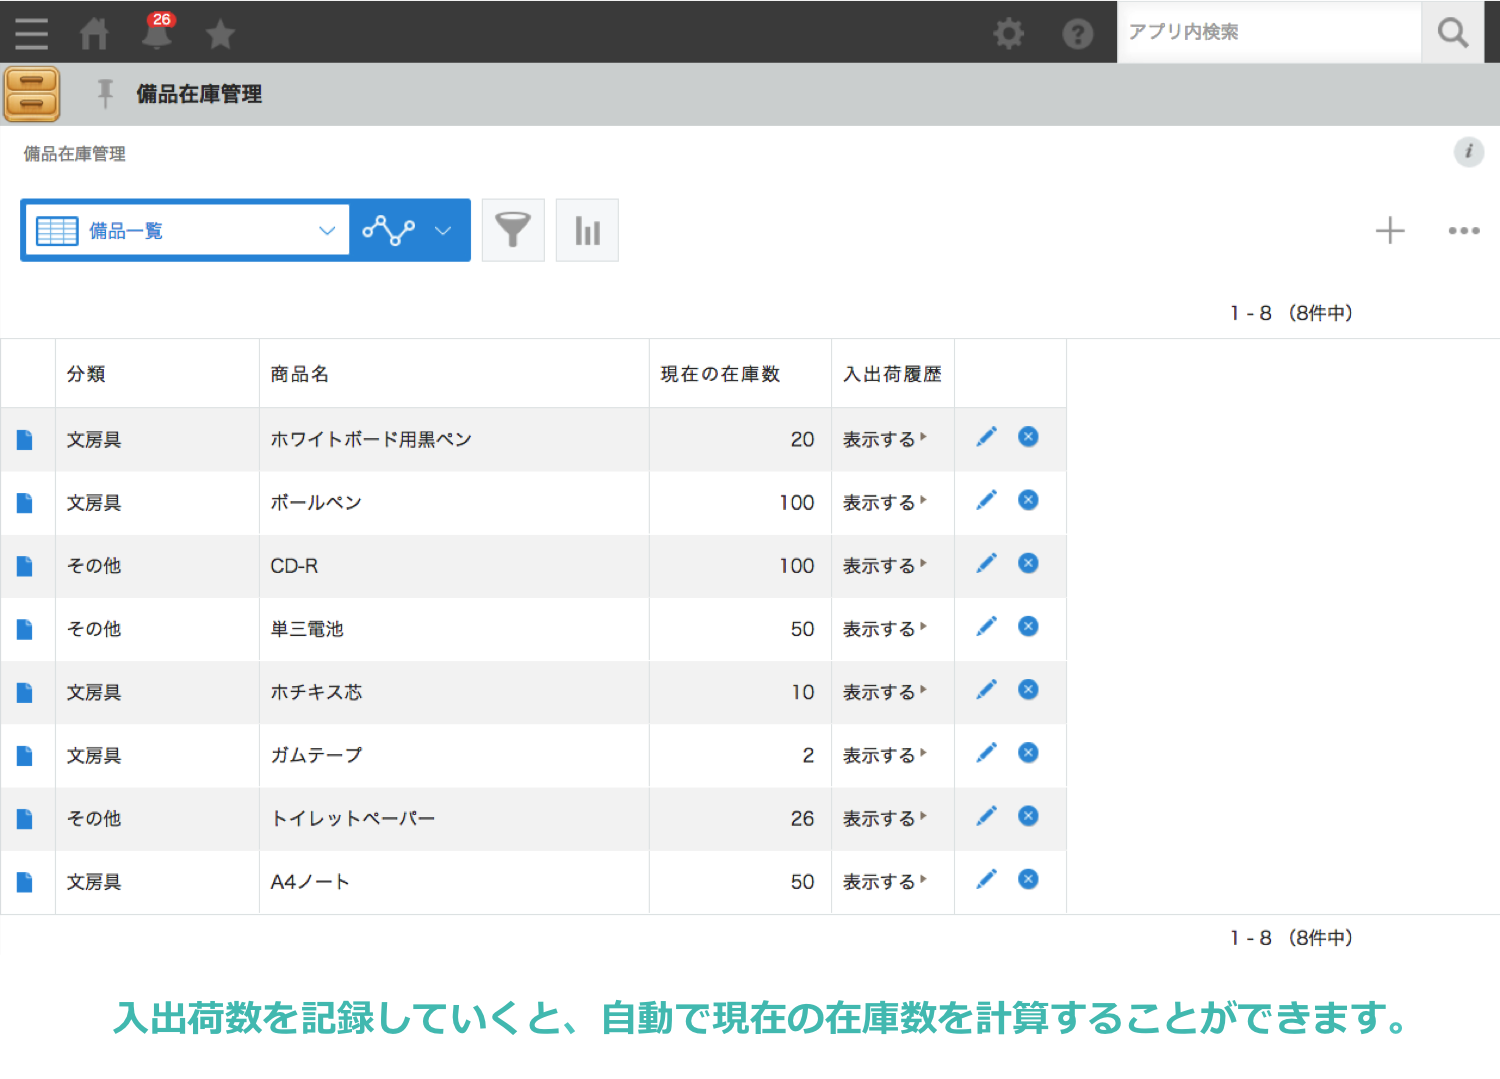Open the bar chart aggregate button
The image size is (1500, 1079).
[587, 230]
